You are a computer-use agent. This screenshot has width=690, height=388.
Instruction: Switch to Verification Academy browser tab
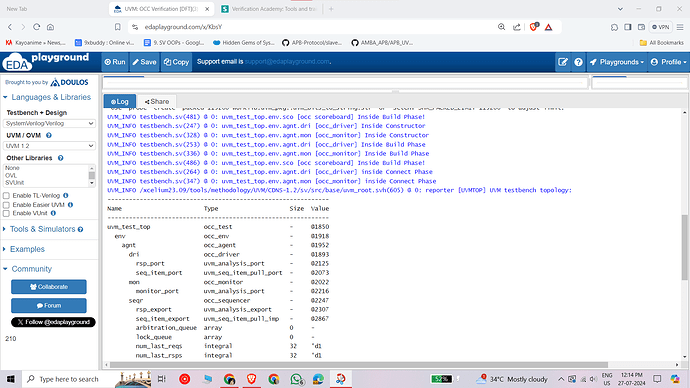coord(269,9)
